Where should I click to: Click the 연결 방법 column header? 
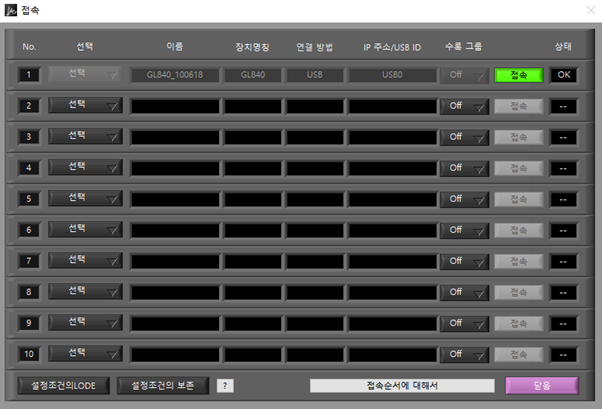314,47
